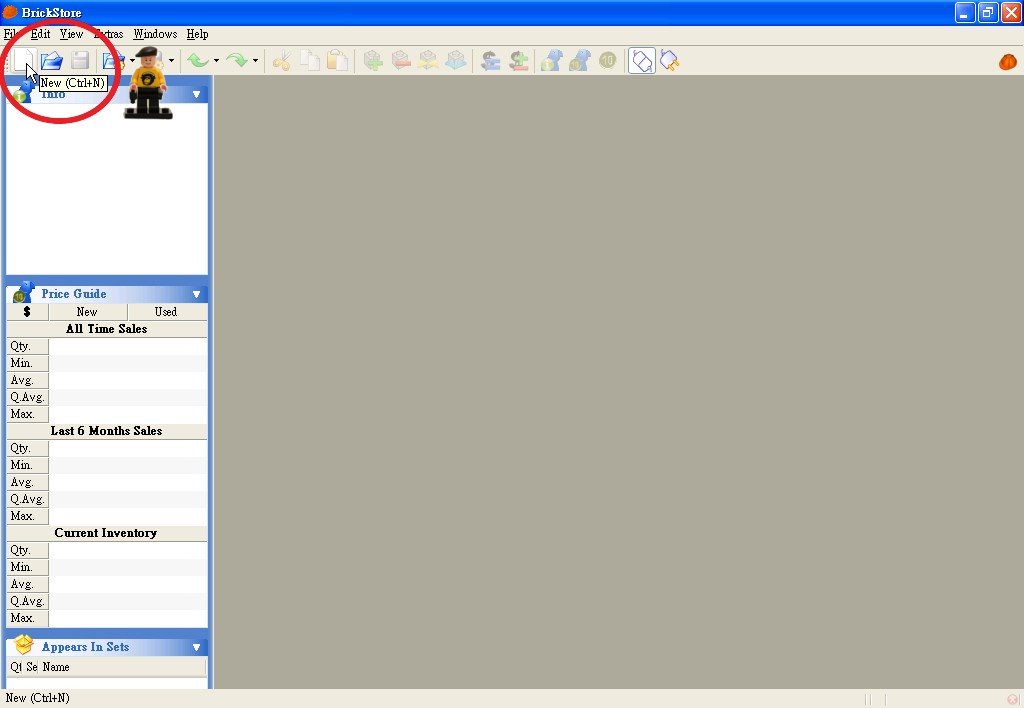
Task: Click the Price Guide panel icon
Action: coord(24,293)
